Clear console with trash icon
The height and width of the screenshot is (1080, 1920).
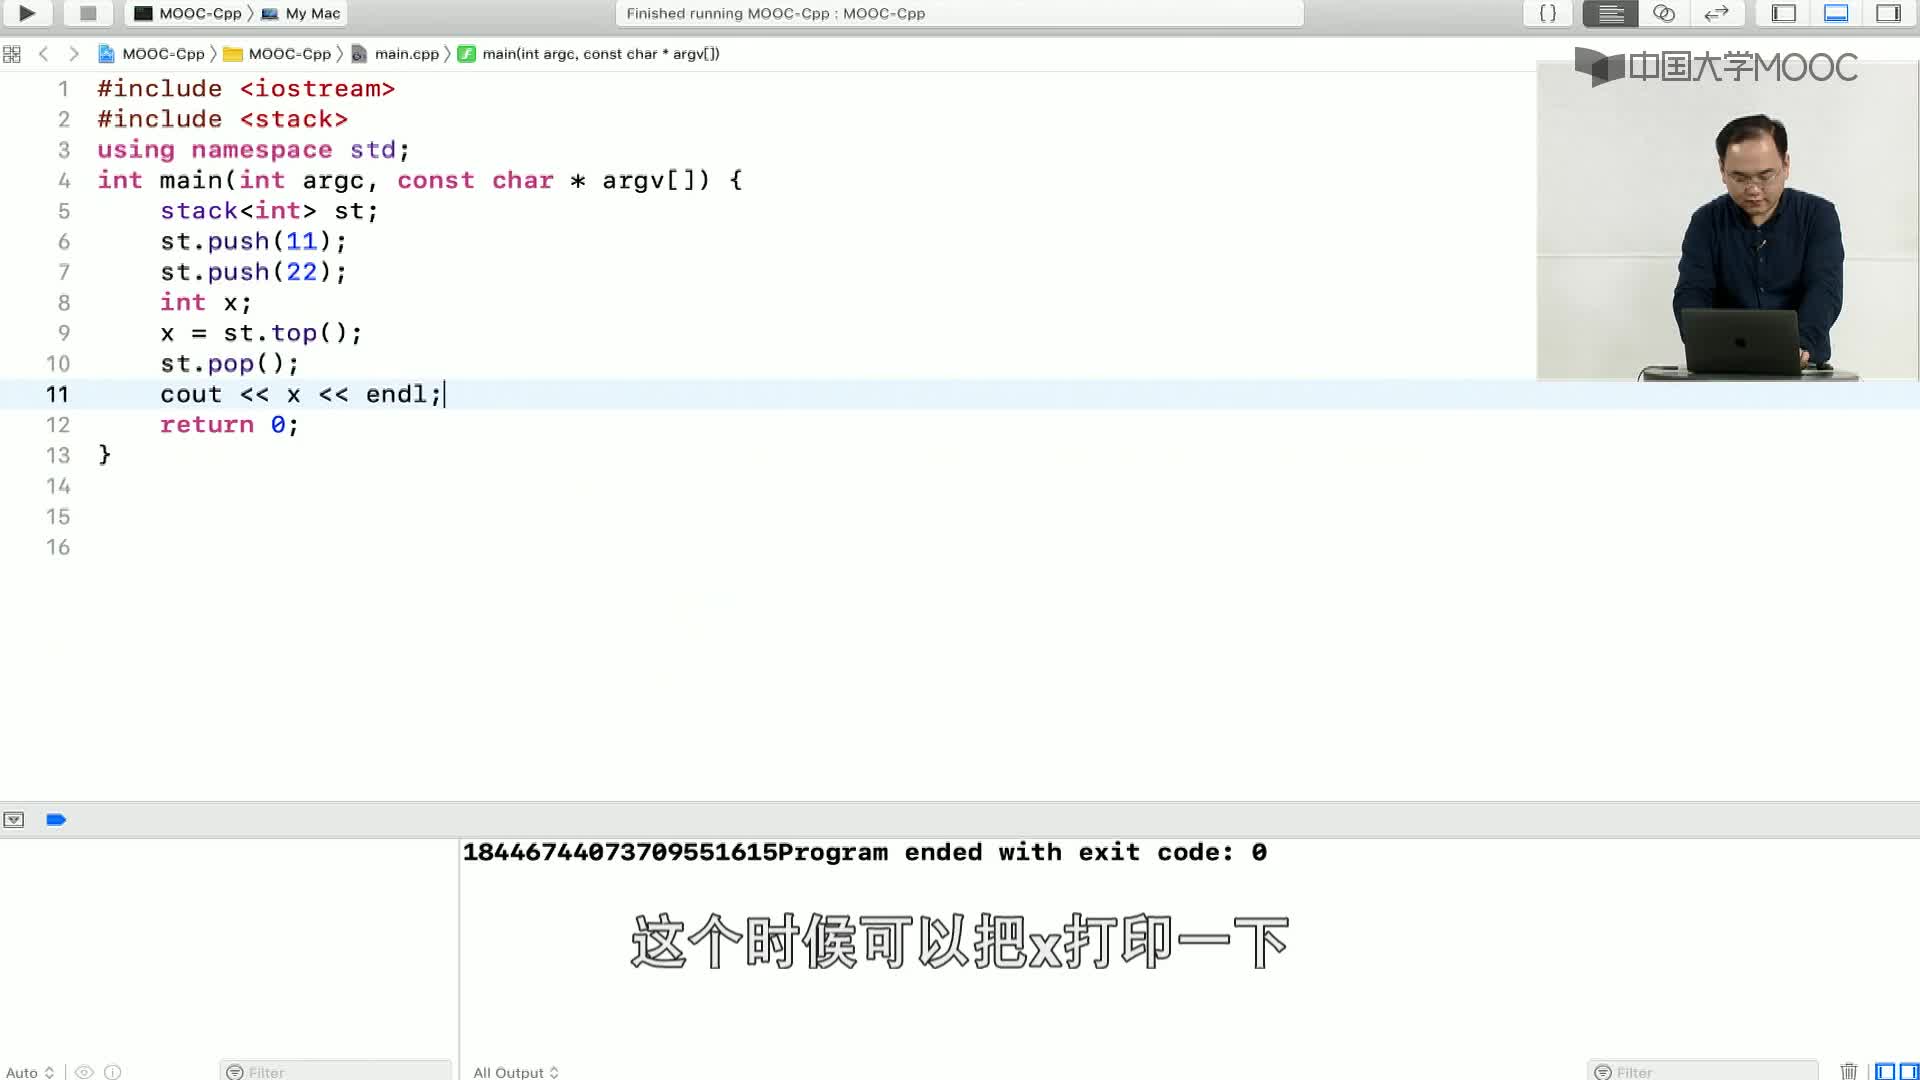point(1849,1071)
